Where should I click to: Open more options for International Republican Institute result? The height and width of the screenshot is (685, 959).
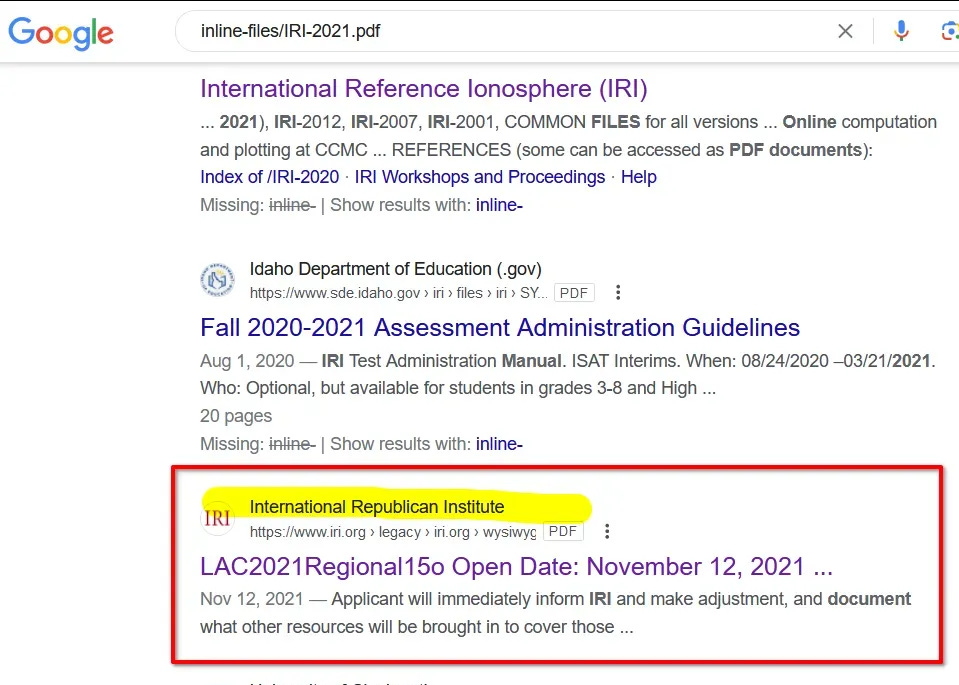pos(607,531)
